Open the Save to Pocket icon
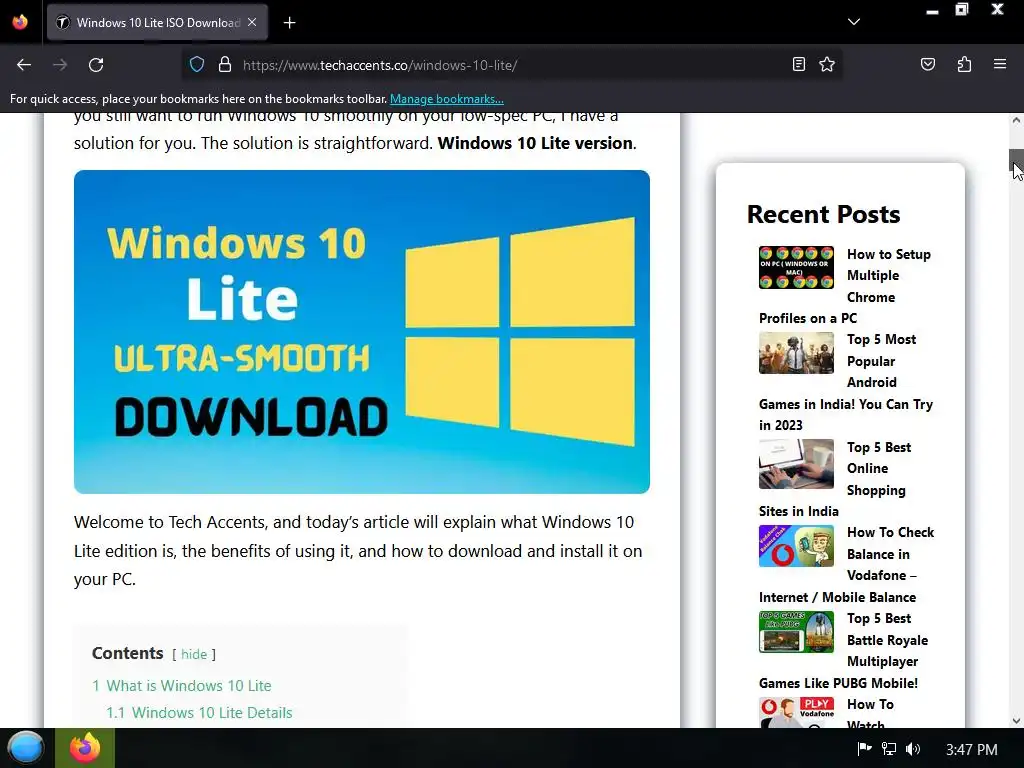This screenshot has width=1024, height=768. pyautogui.click(x=927, y=64)
